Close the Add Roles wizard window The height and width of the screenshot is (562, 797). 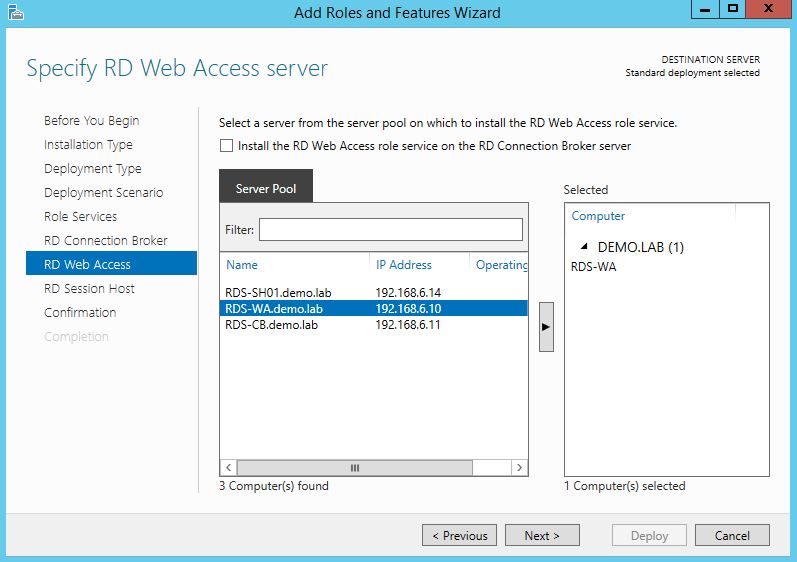coord(770,10)
